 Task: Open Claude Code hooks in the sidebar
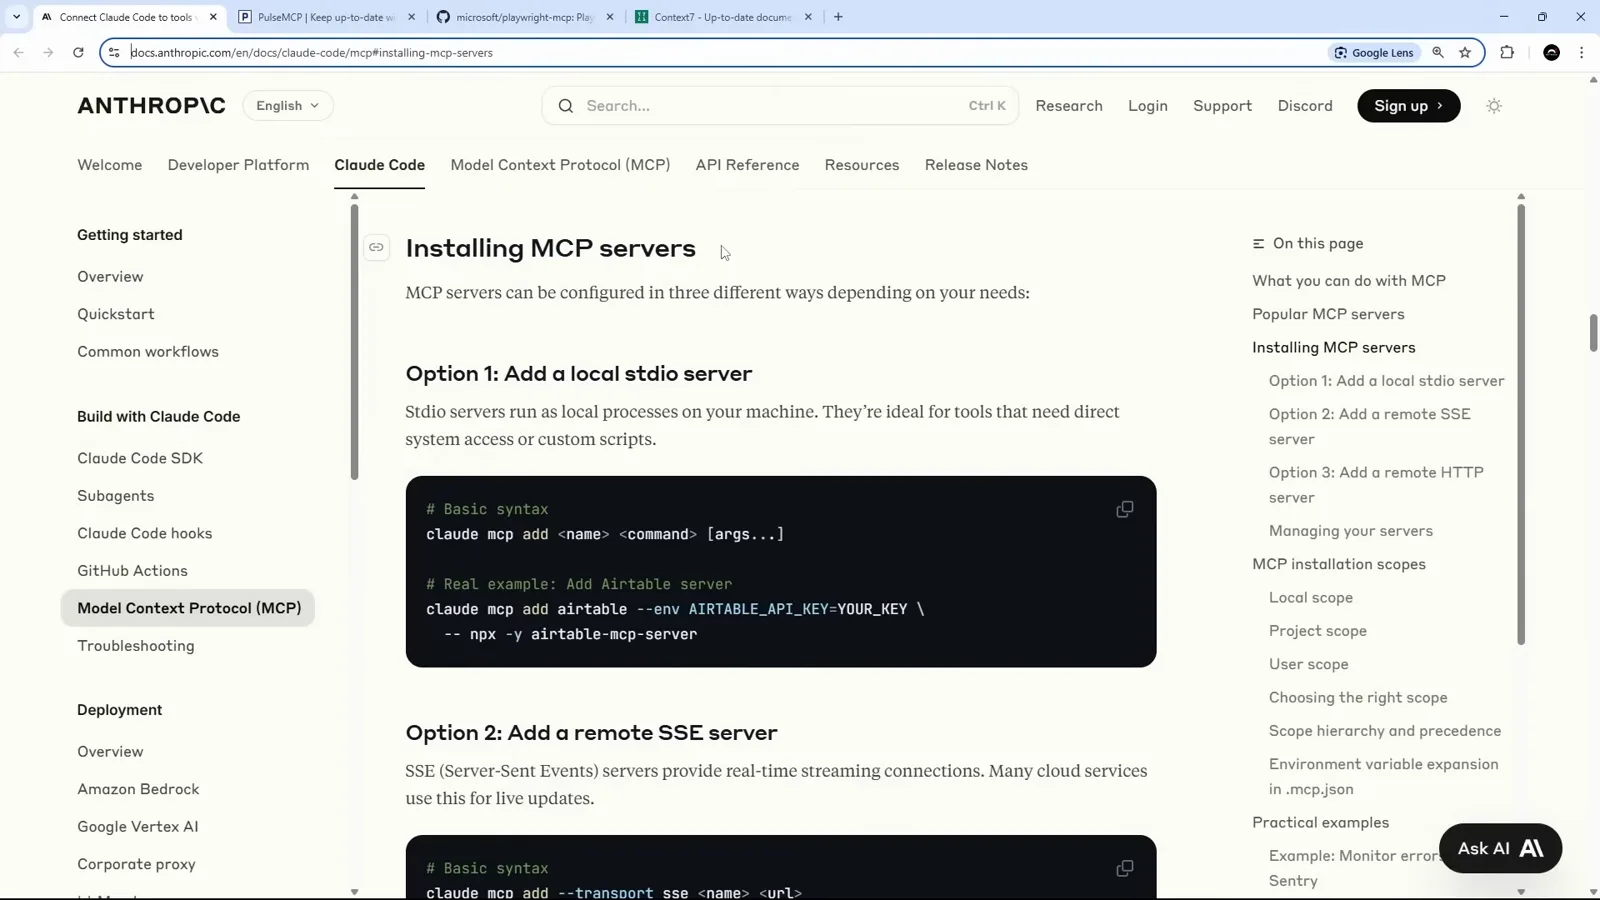[145, 534]
